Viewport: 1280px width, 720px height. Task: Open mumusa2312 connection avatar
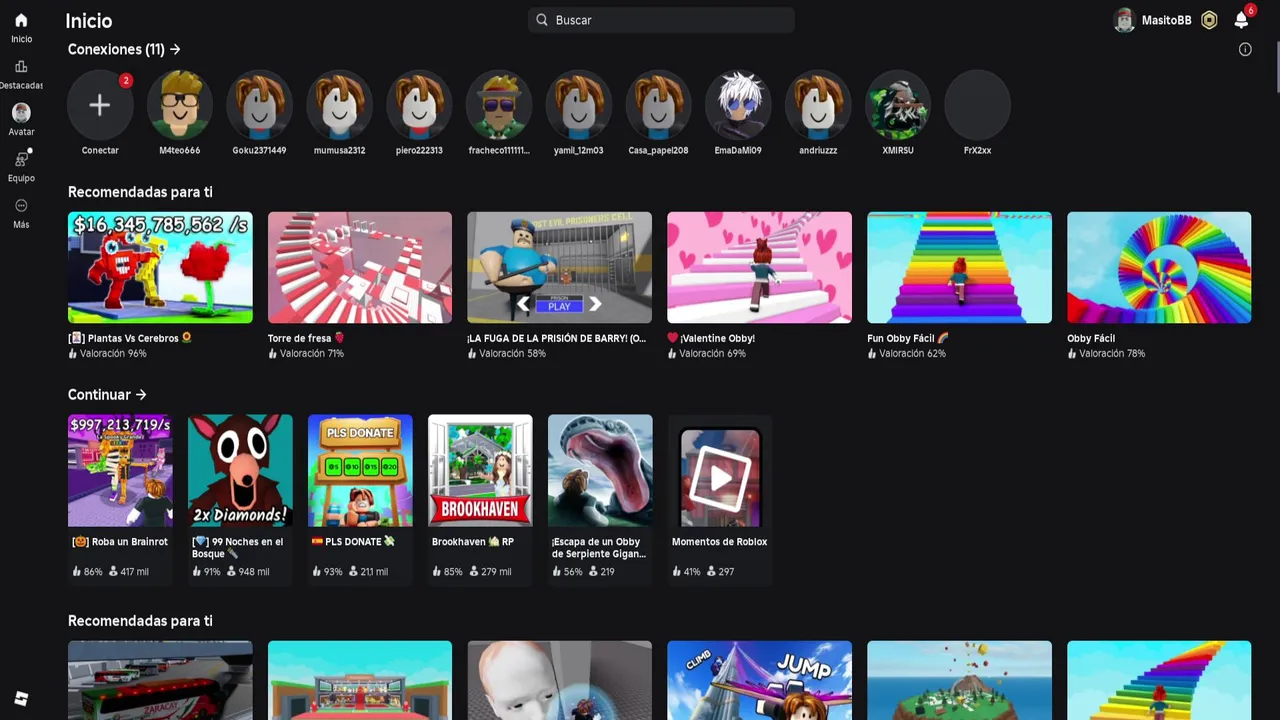pyautogui.click(x=339, y=104)
